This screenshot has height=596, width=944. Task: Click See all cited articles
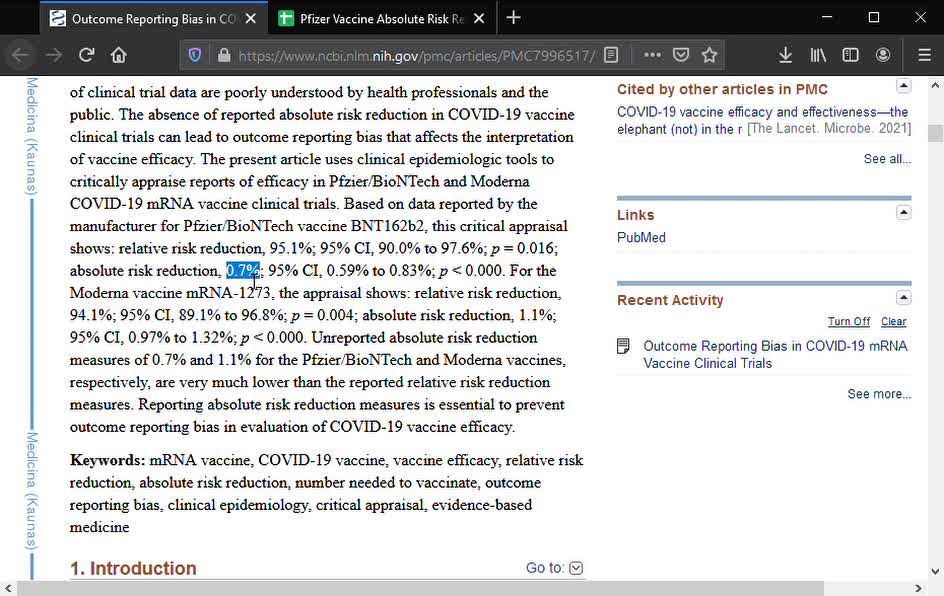887,159
